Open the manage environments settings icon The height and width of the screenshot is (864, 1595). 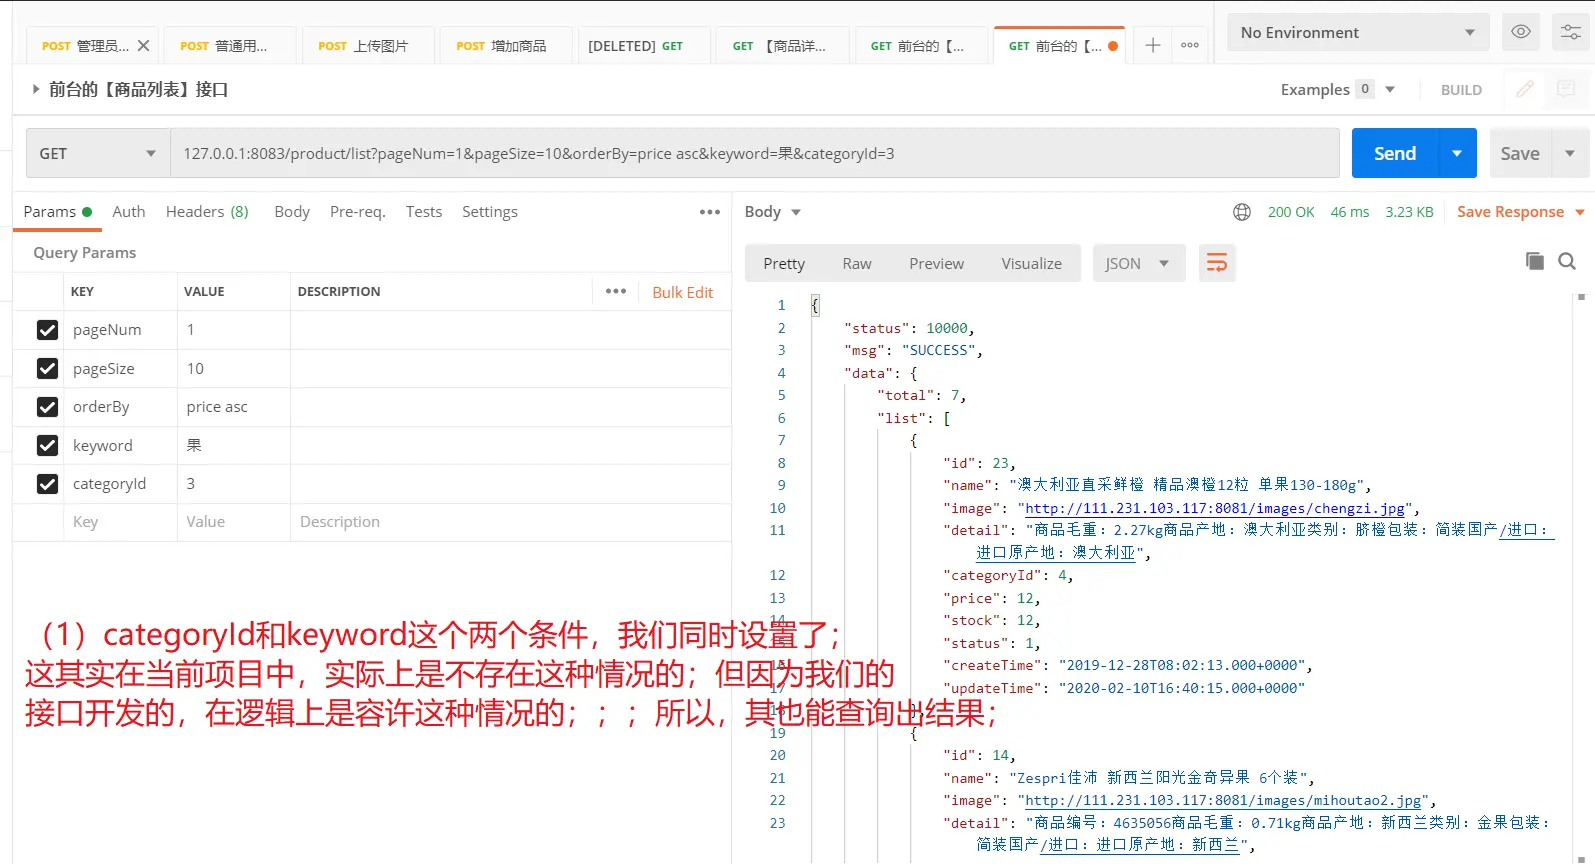pyautogui.click(x=1571, y=32)
